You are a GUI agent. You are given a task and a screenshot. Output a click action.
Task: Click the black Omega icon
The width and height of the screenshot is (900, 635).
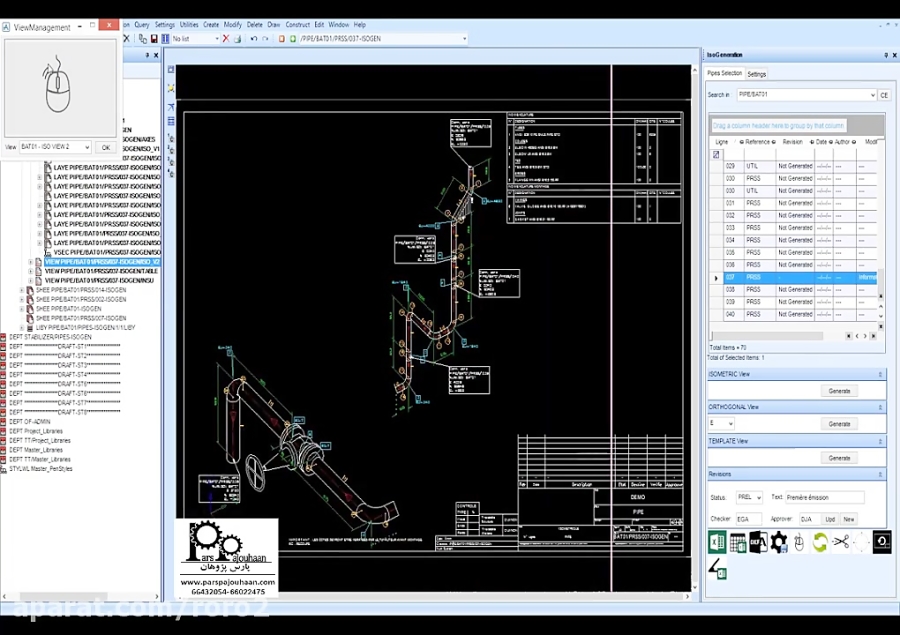881,542
